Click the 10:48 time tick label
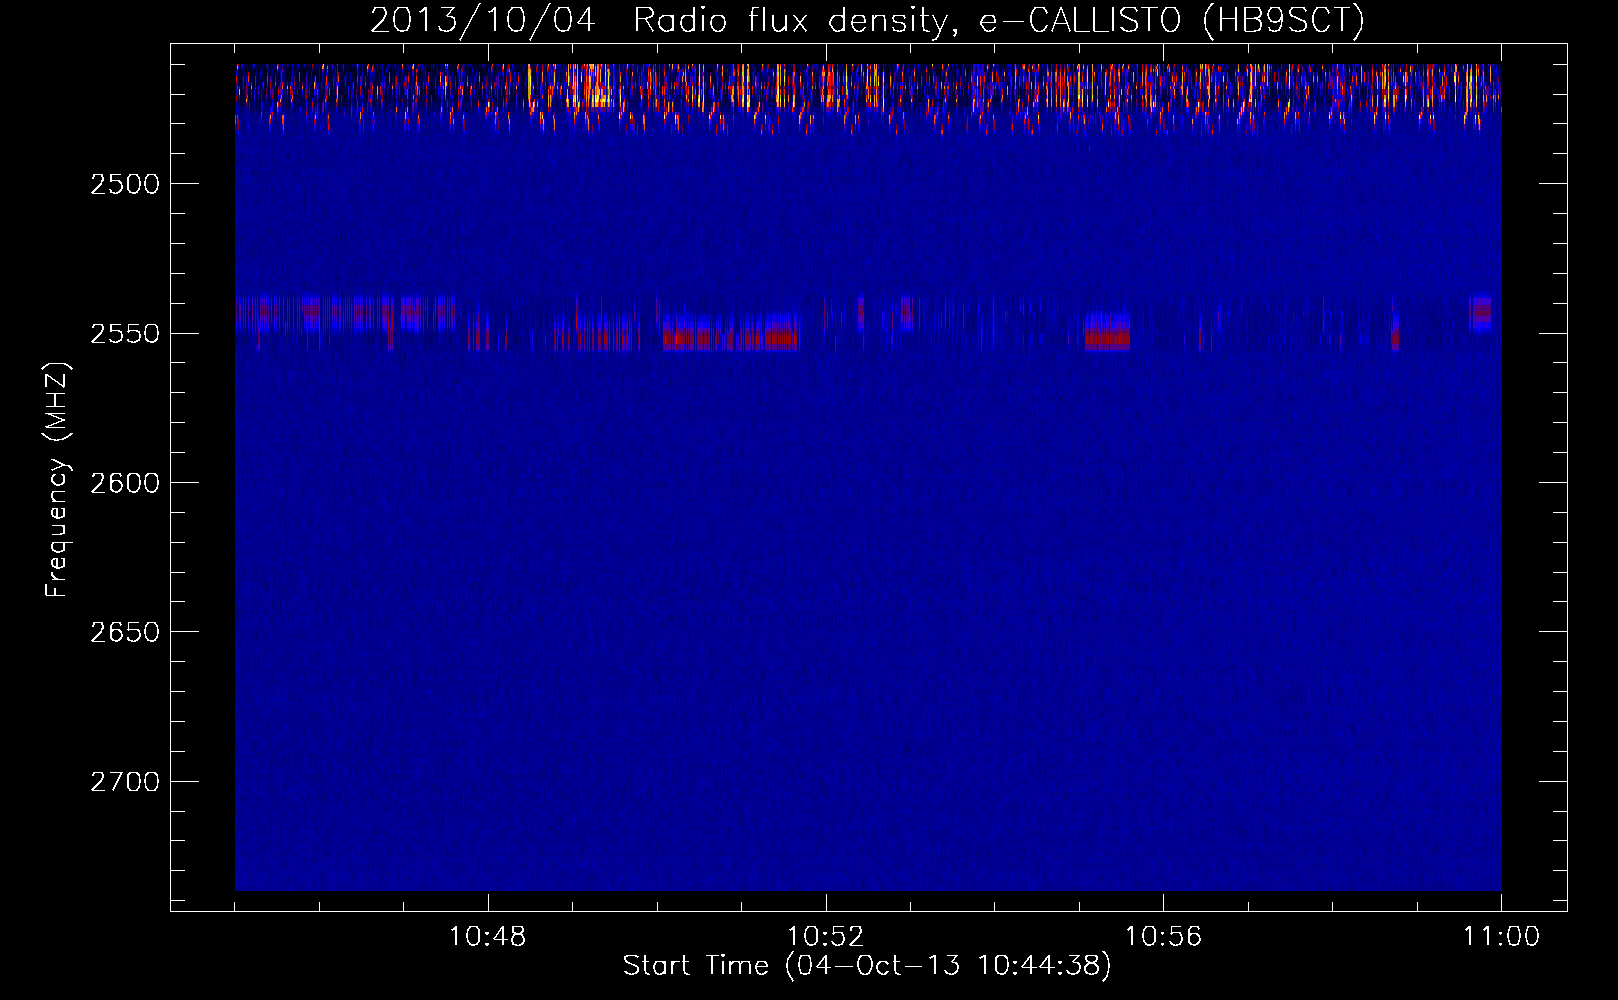 tap(487, 937)
